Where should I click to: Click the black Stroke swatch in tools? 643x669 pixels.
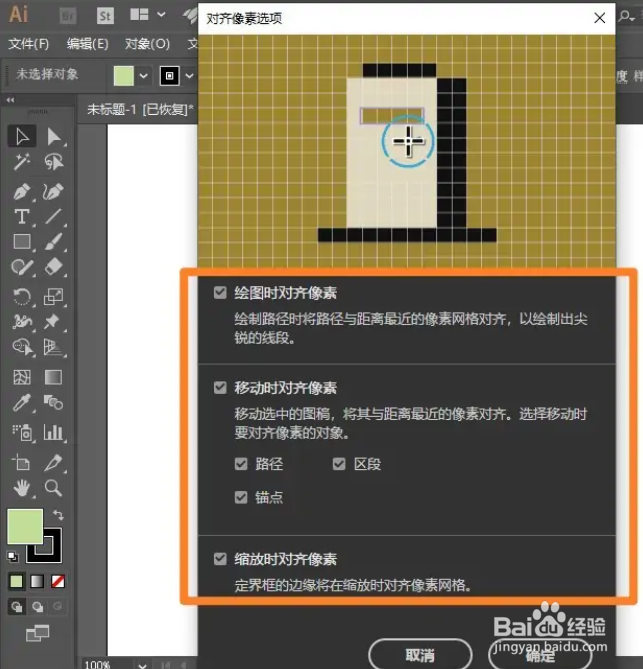click(x=52, y=553)
